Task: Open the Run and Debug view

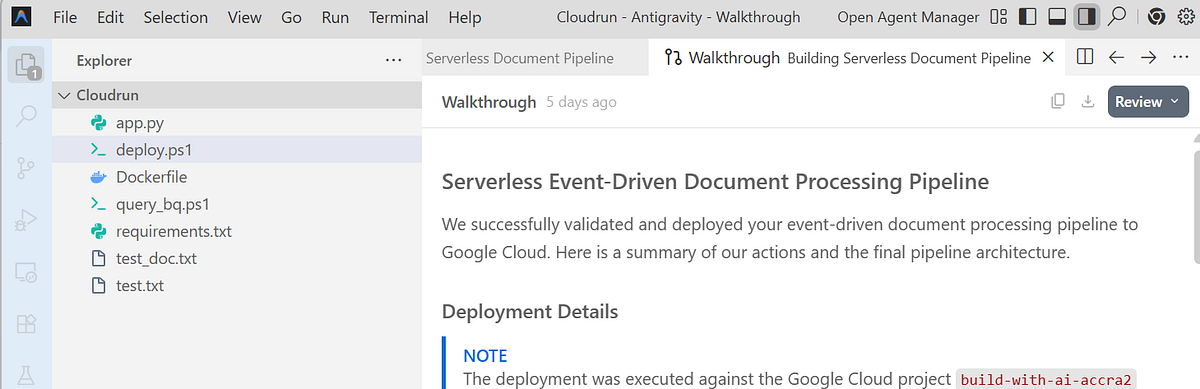Action: [26, 221]
